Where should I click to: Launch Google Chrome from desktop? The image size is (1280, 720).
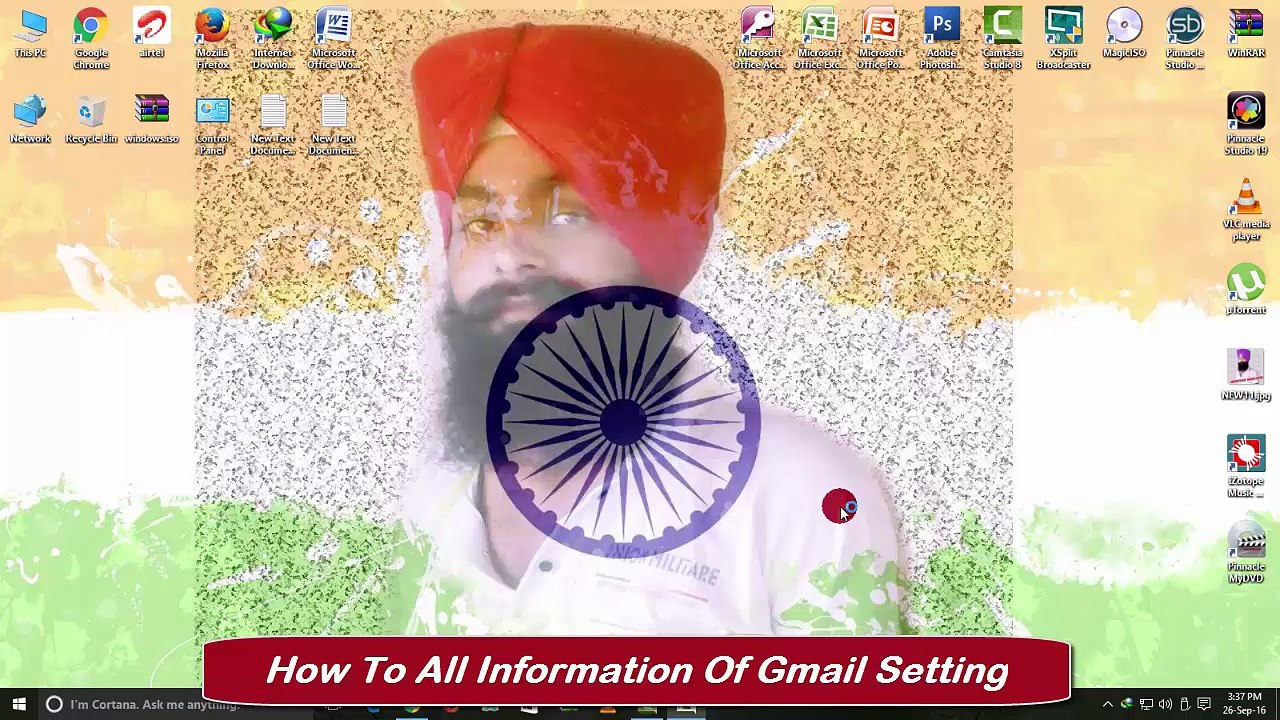point(91,38)
